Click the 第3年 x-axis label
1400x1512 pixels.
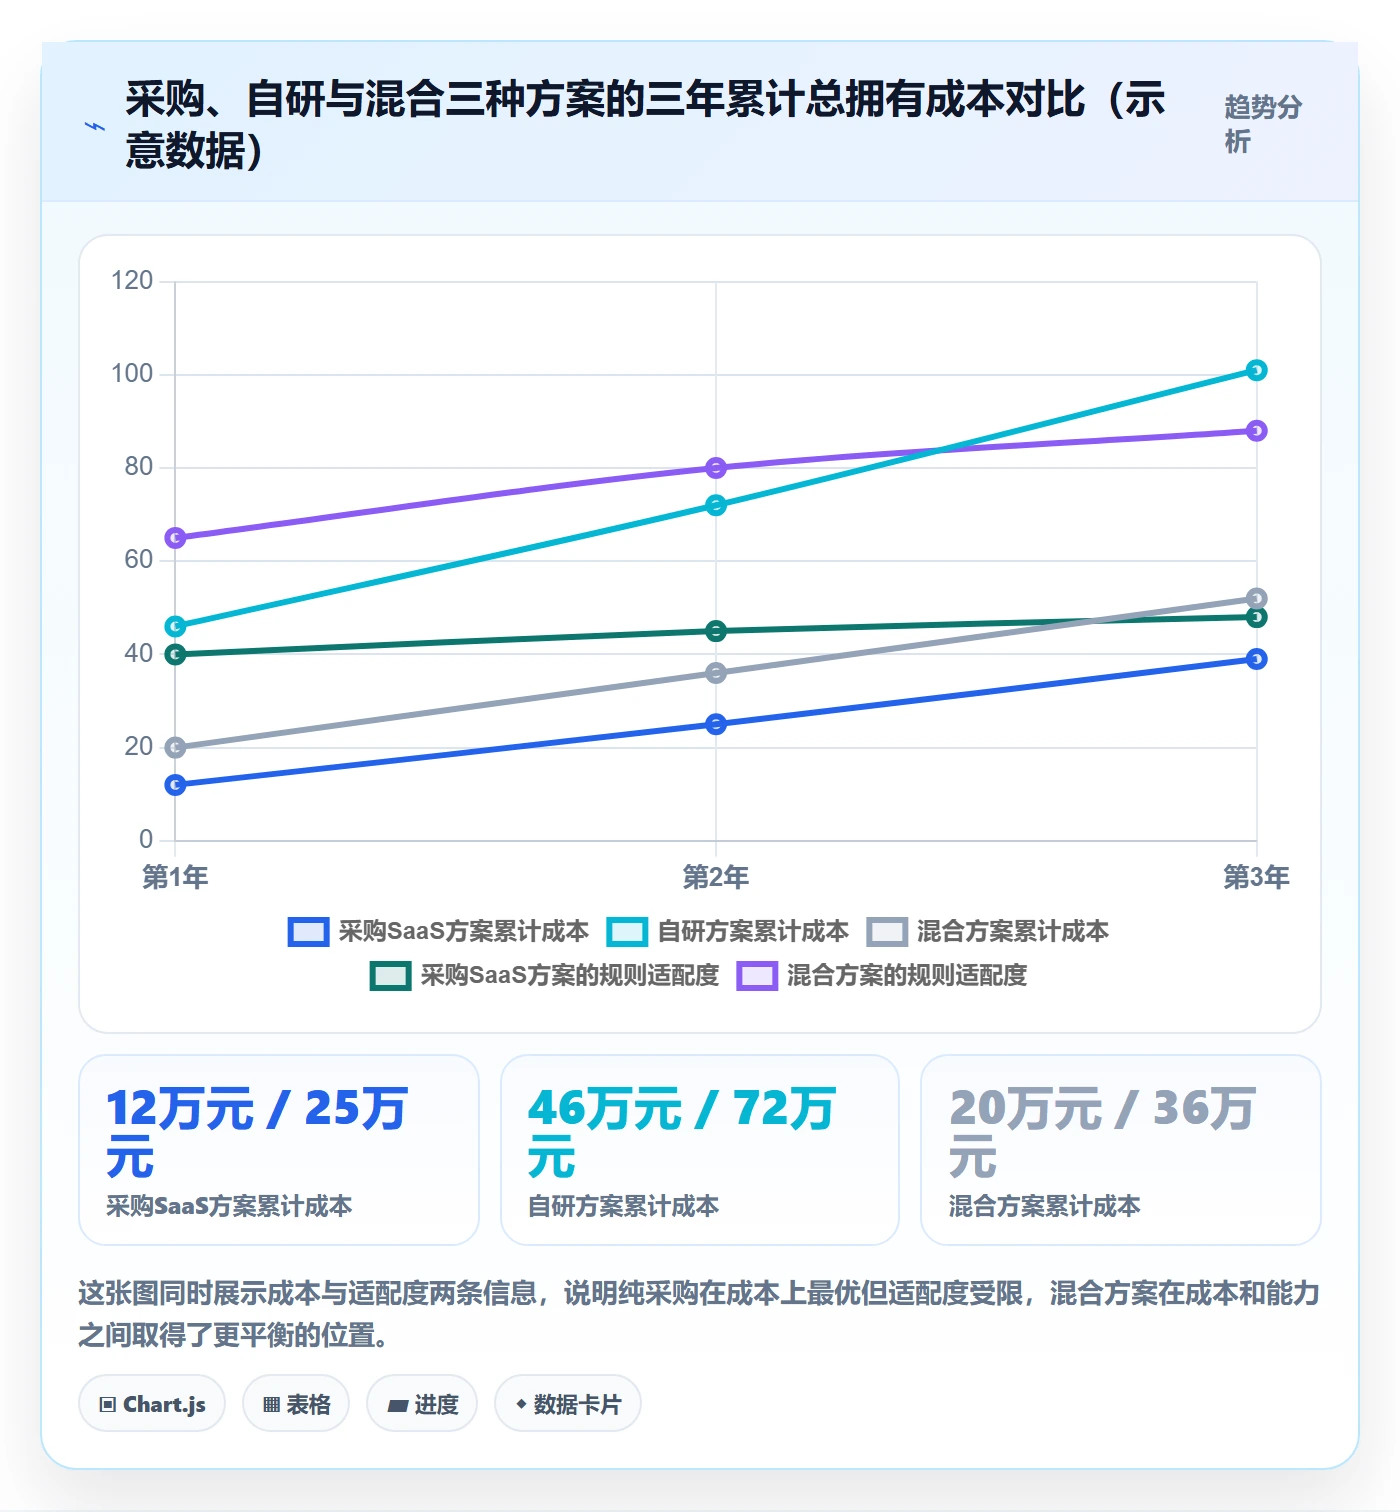point(1257,877)
